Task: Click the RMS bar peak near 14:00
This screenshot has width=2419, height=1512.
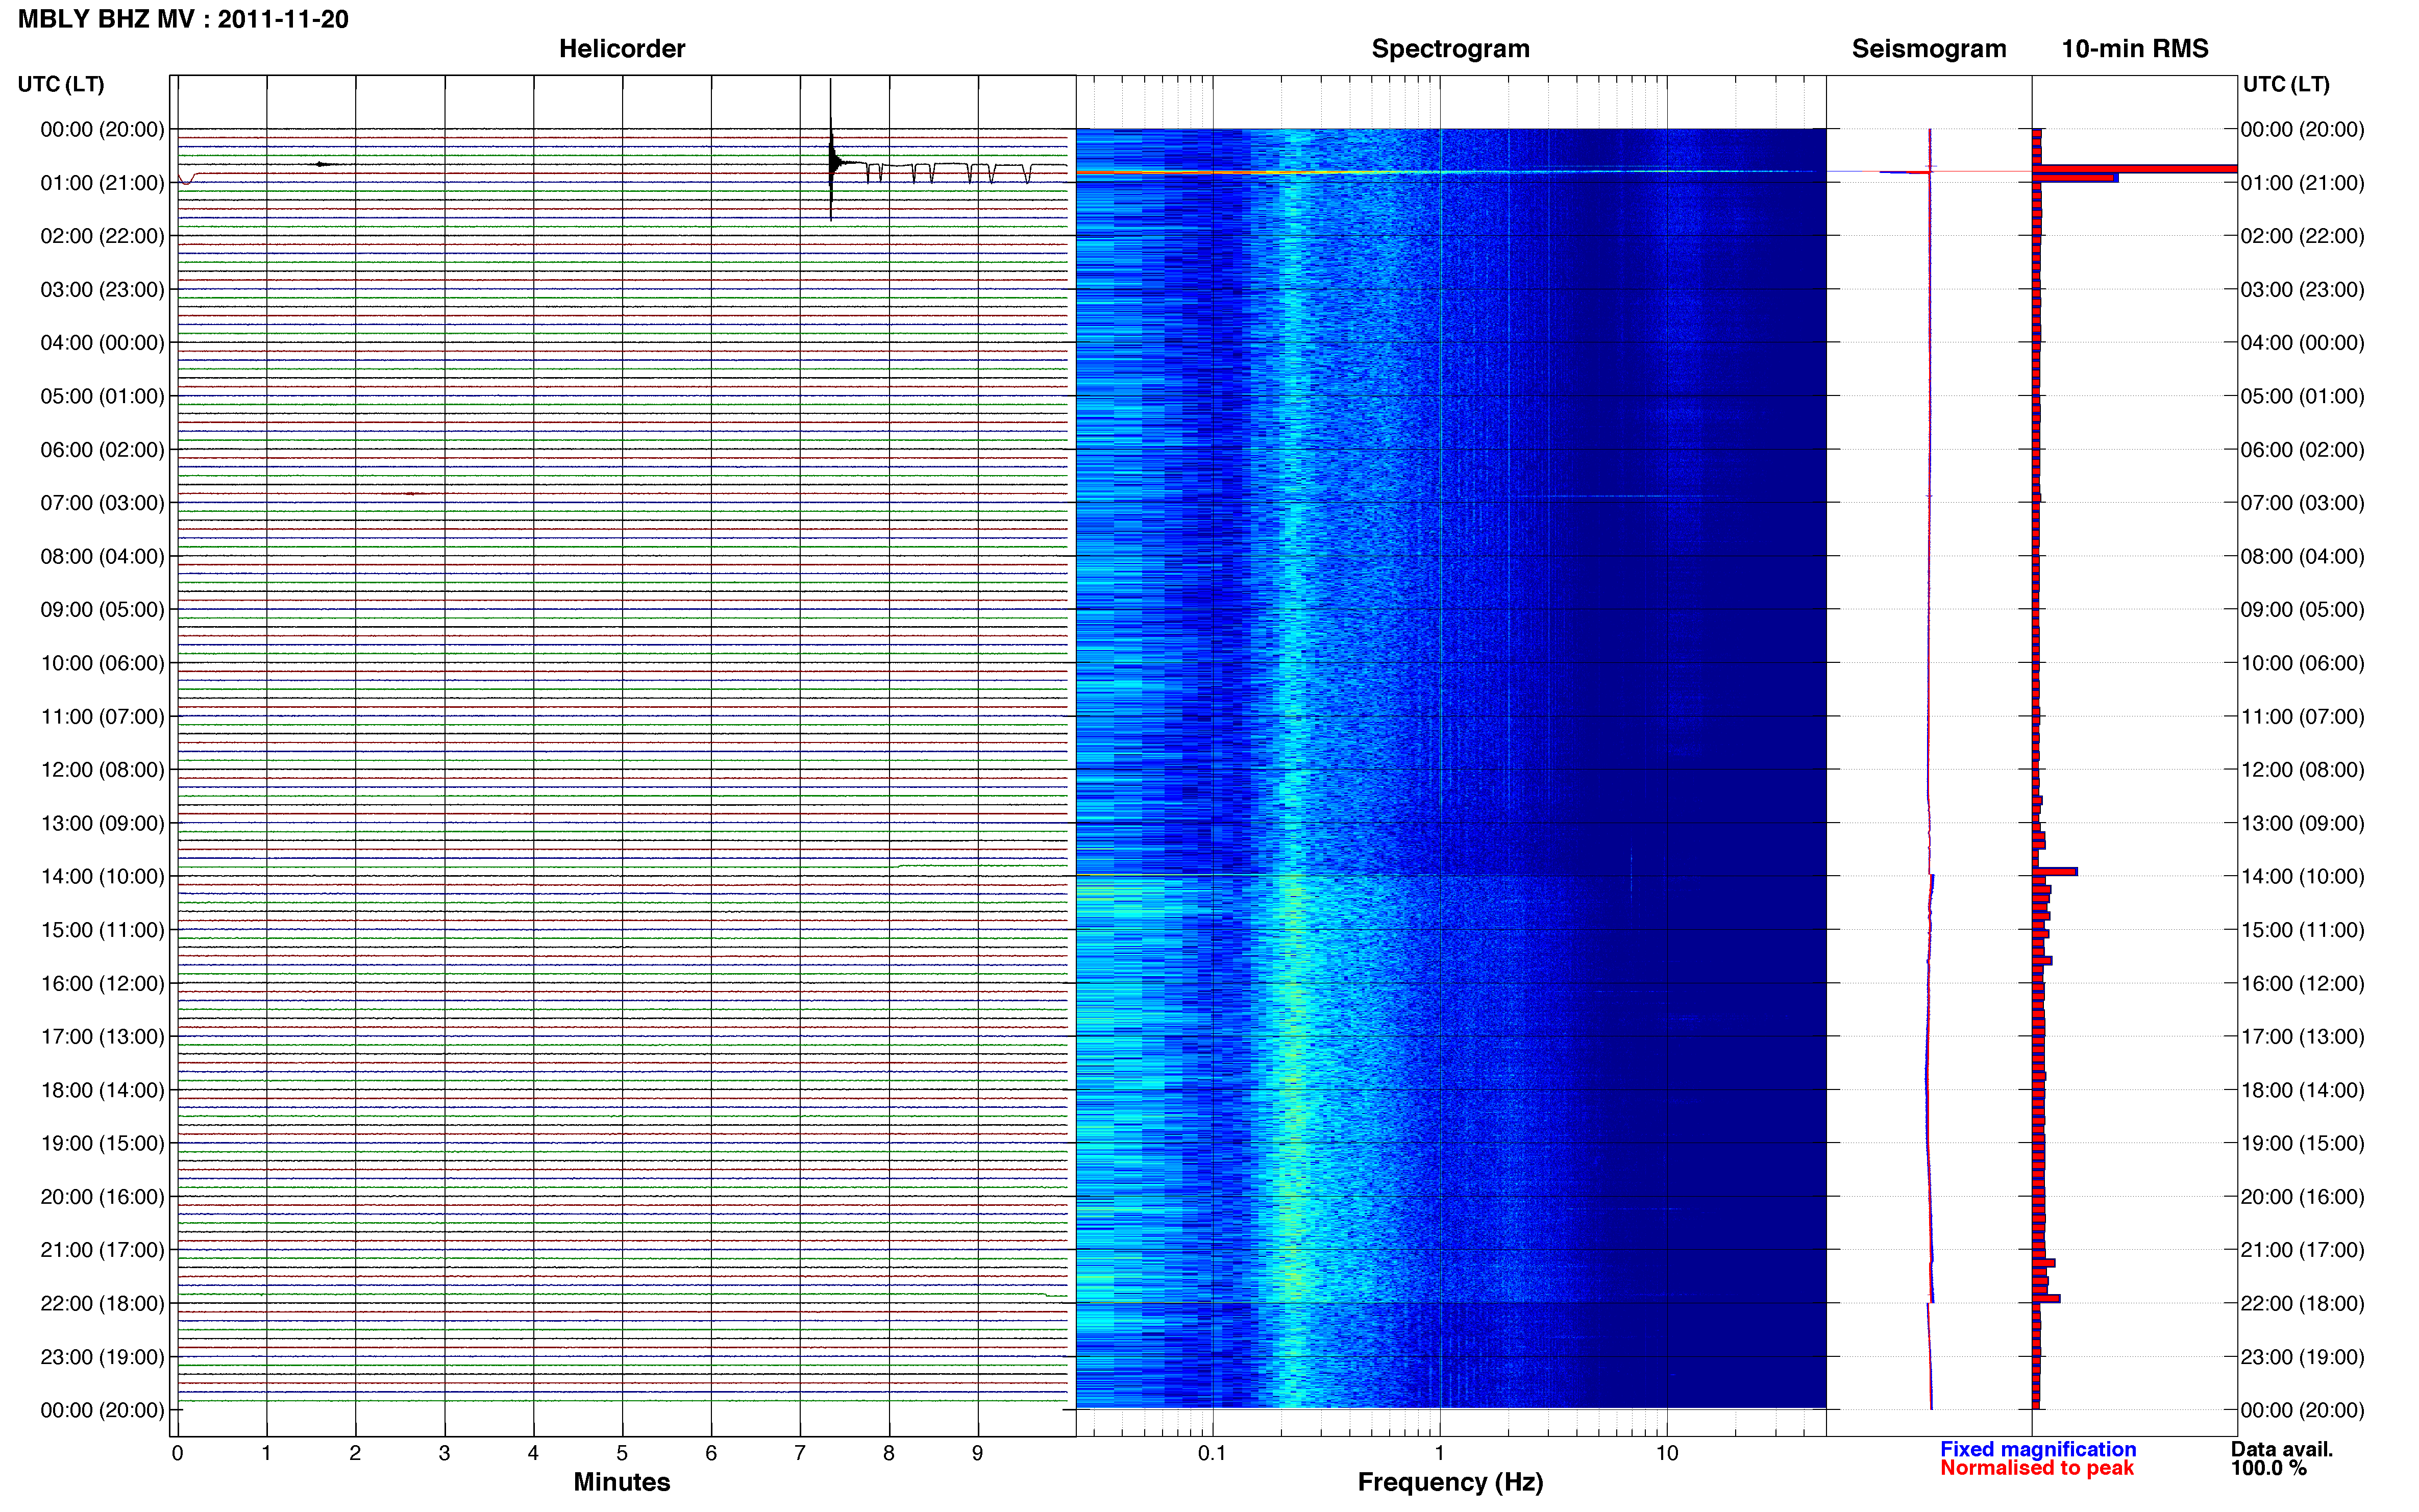Action: (x=2054, y=872)
